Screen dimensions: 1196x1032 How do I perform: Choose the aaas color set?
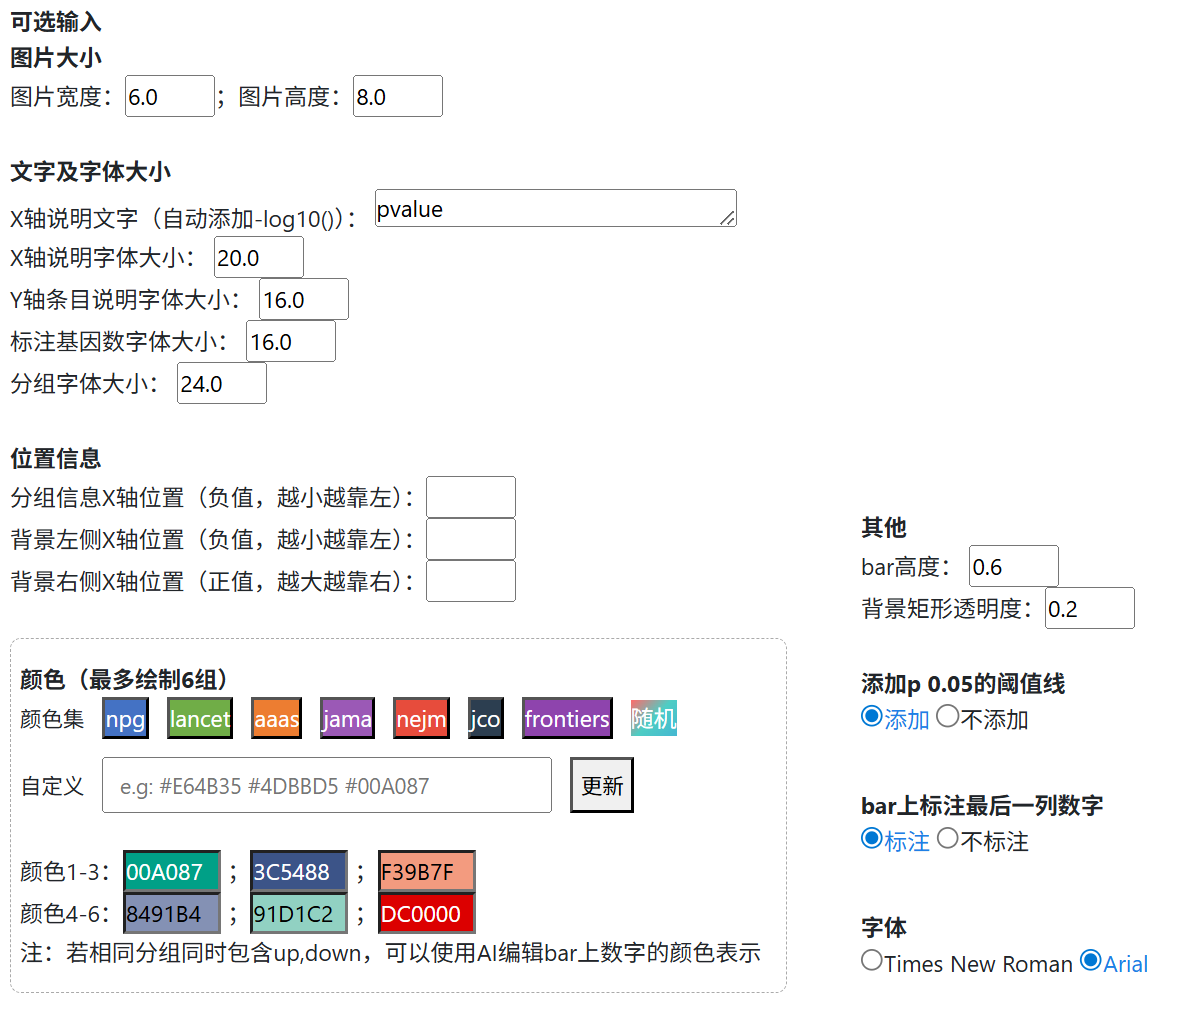[275, 718]
